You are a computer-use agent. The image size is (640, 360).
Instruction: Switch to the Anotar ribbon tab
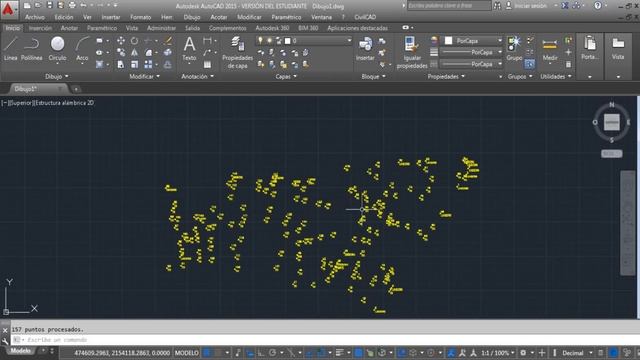pyautogui.click(x=69, y=28)
